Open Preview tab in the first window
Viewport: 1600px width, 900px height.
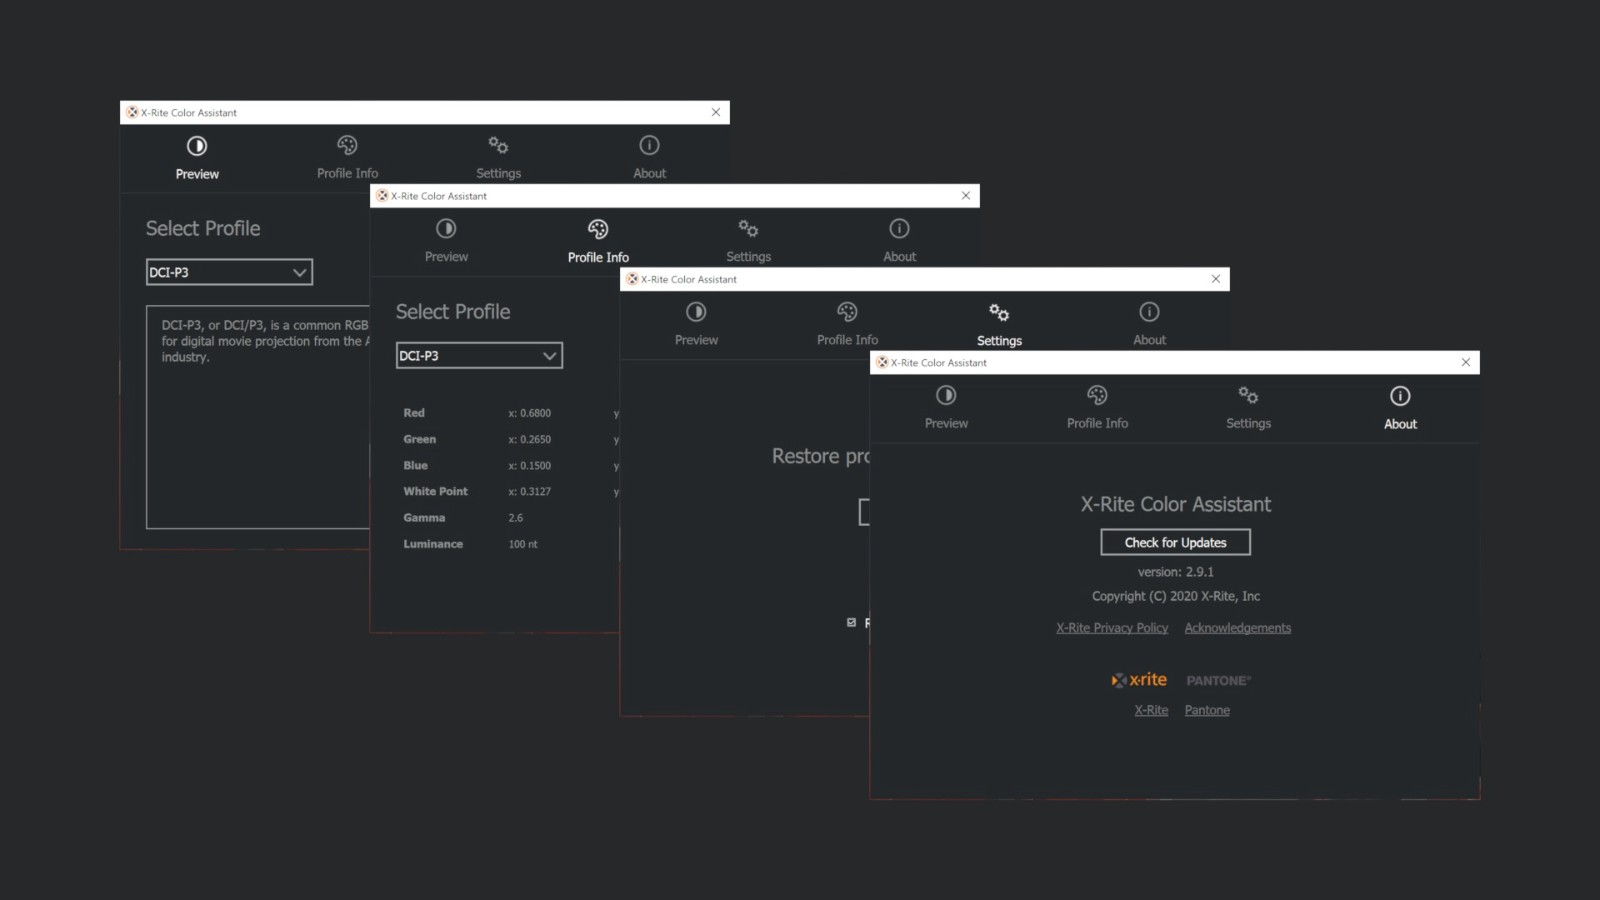(197, 158)
